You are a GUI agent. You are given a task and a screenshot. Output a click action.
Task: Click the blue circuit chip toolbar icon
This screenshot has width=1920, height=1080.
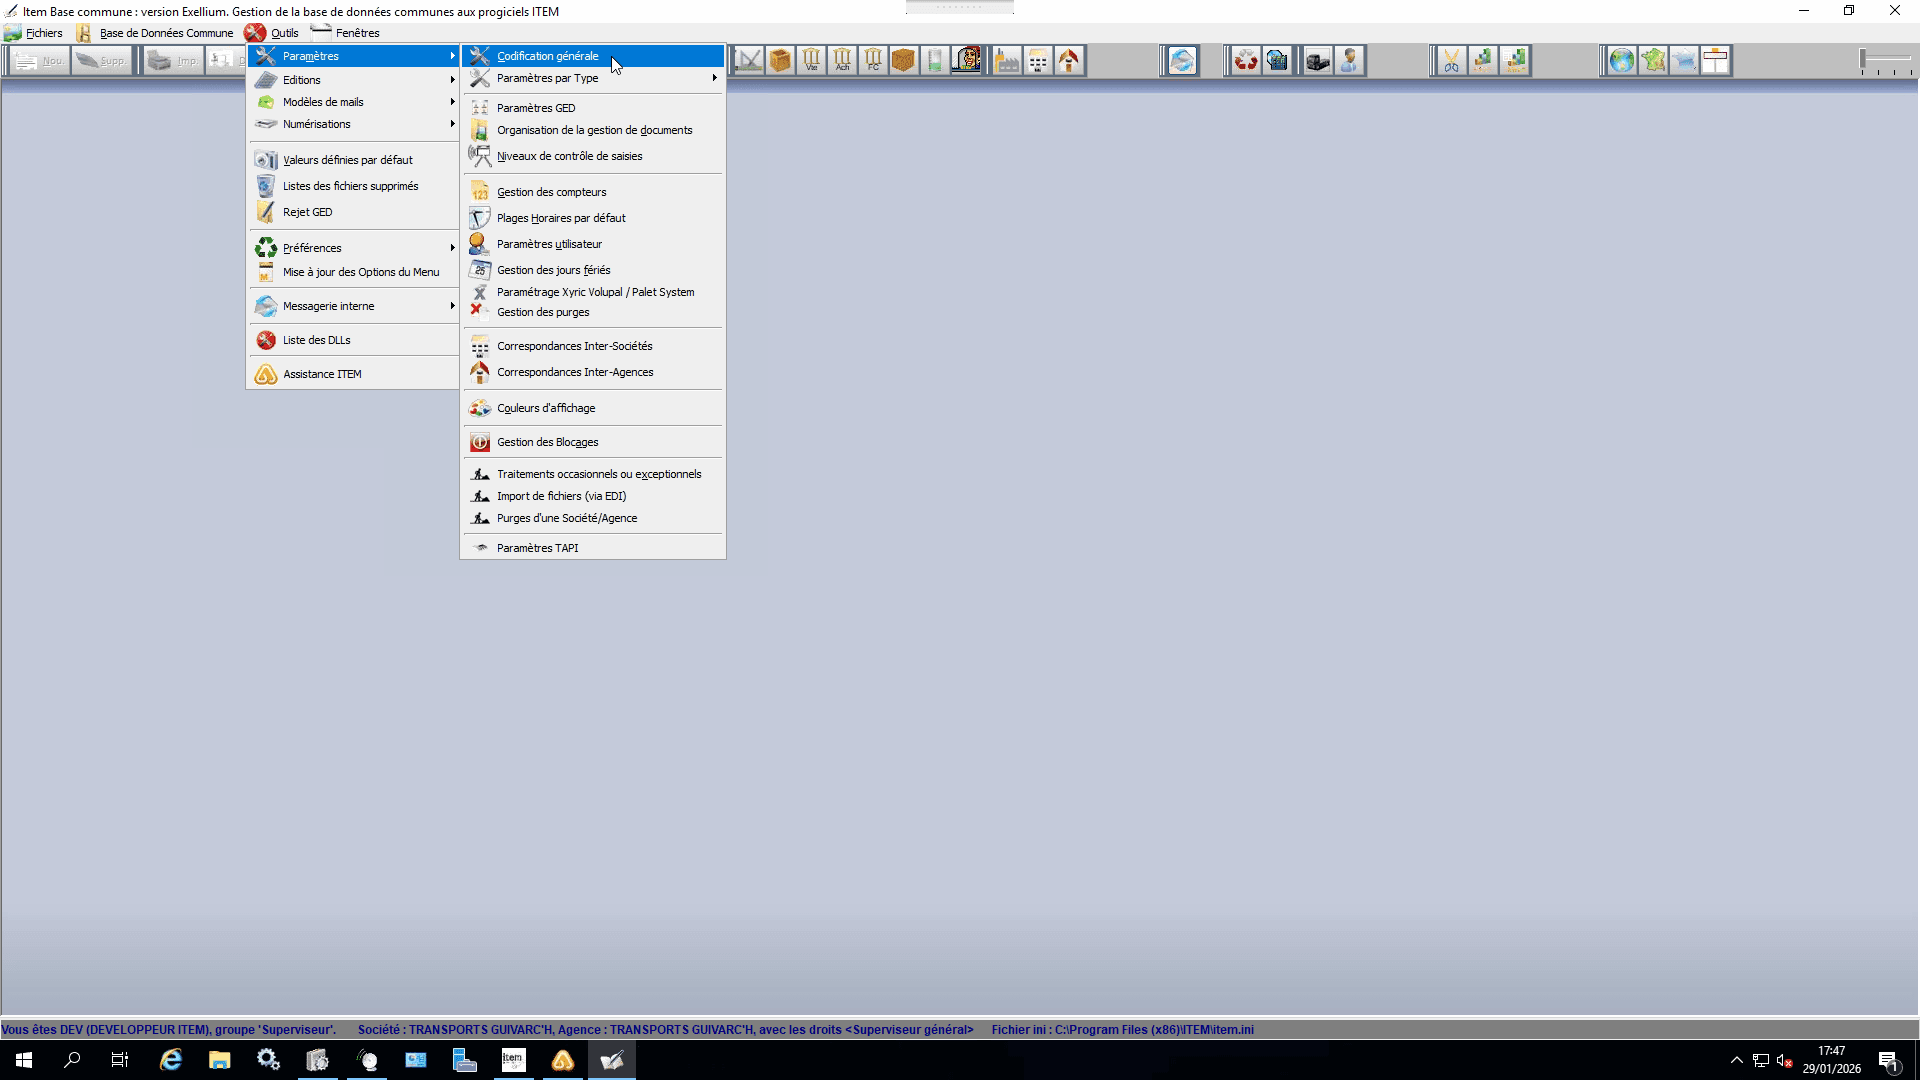pos(1276,61)
